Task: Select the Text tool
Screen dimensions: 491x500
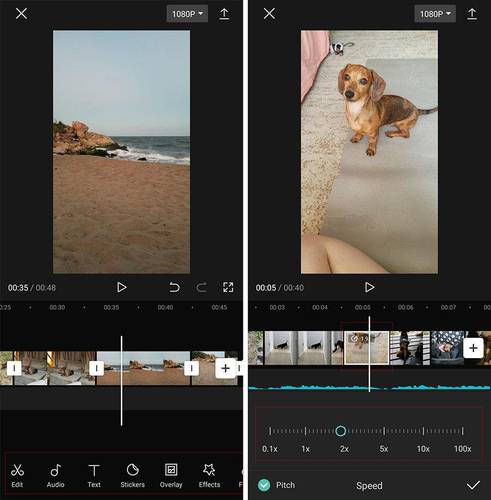Action: [x=94, y=476]
